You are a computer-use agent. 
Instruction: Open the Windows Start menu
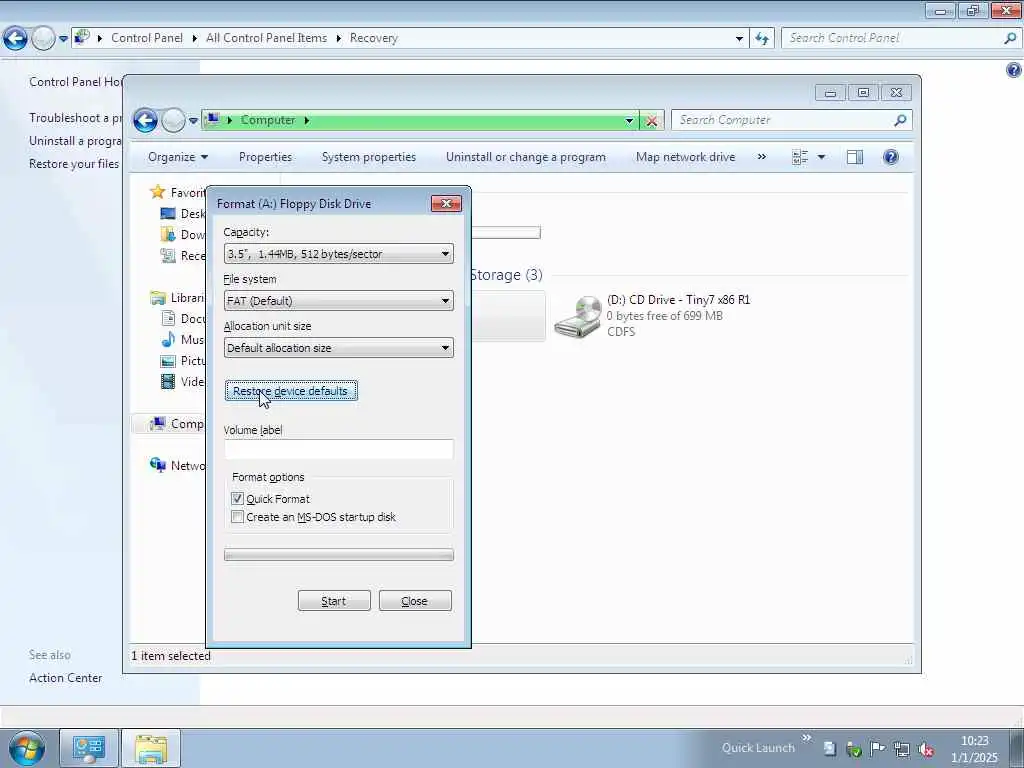[x=27, y=748]
